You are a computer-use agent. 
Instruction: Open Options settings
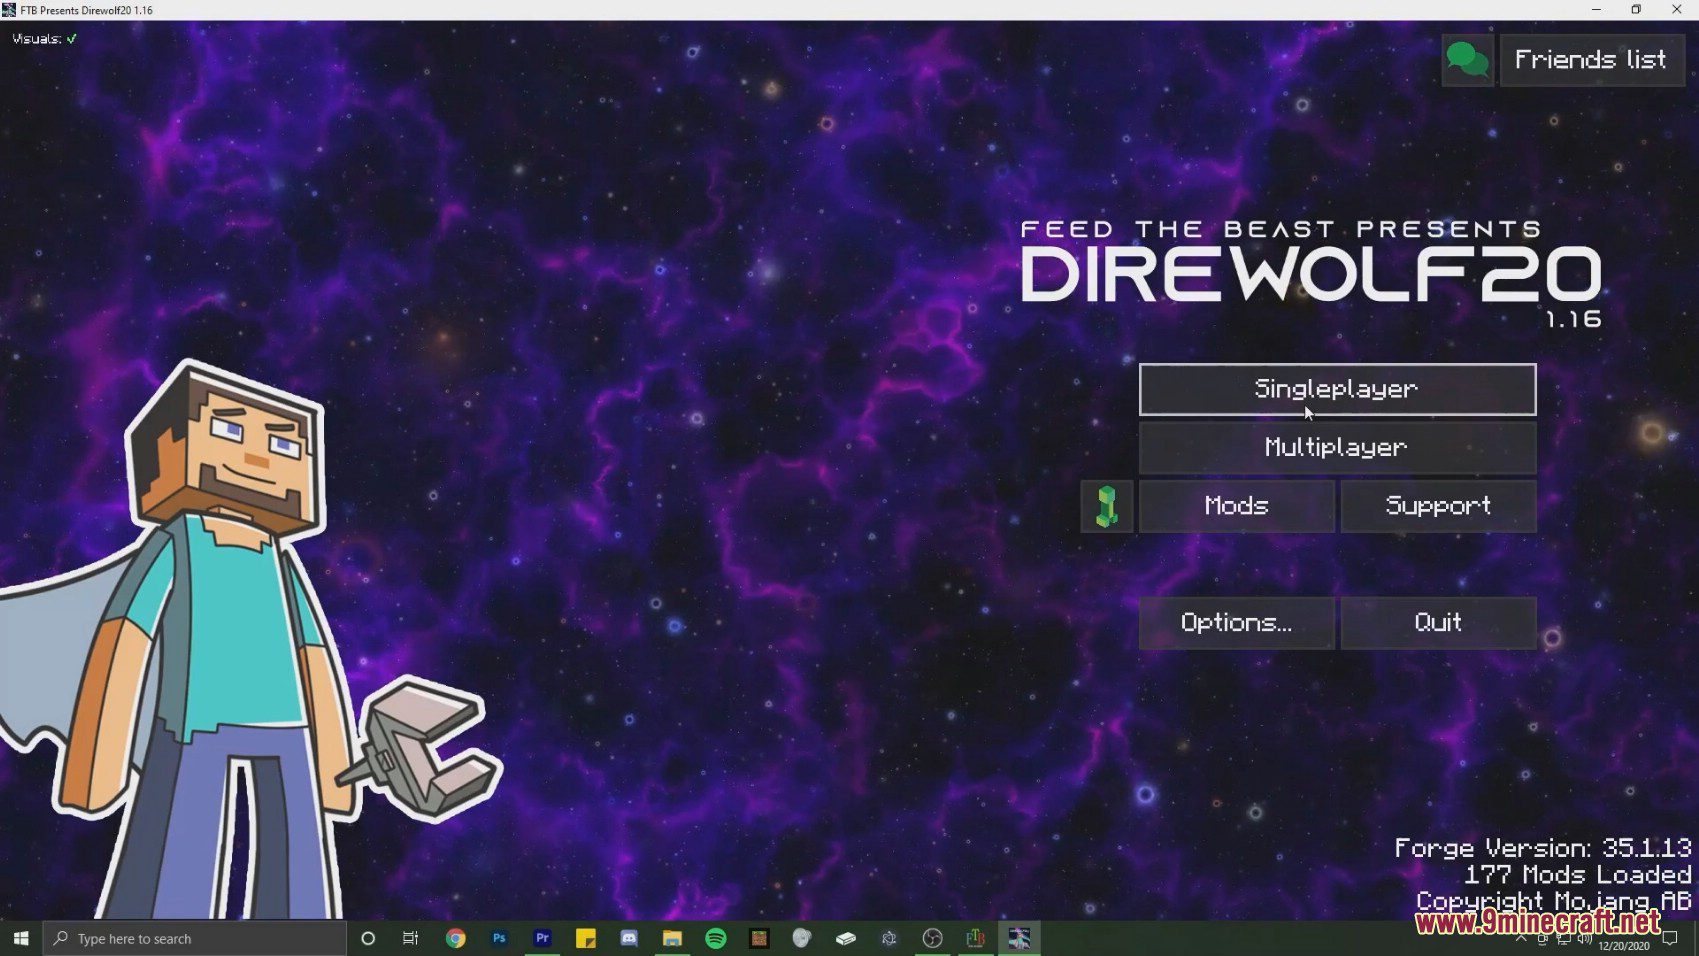coord(1237,623)
